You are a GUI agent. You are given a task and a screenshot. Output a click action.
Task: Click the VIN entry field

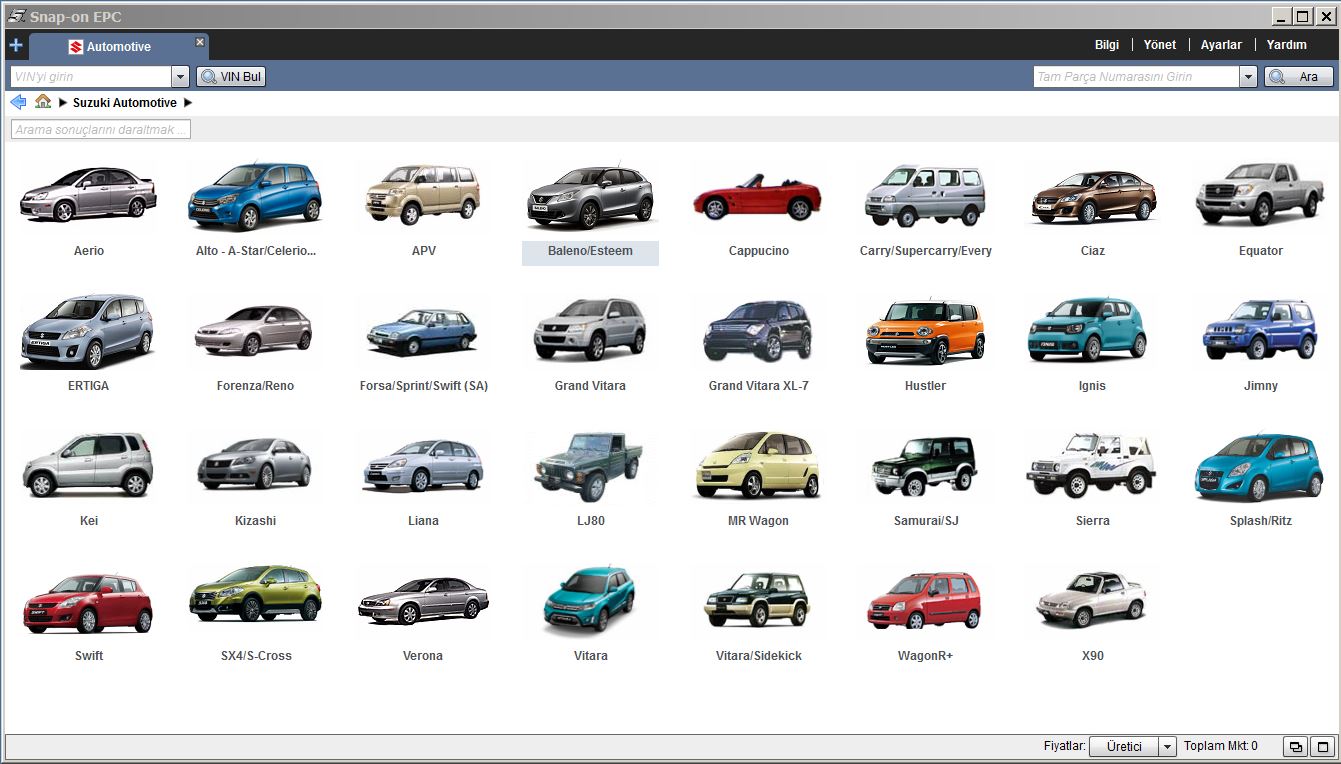(x=91, y=77)
